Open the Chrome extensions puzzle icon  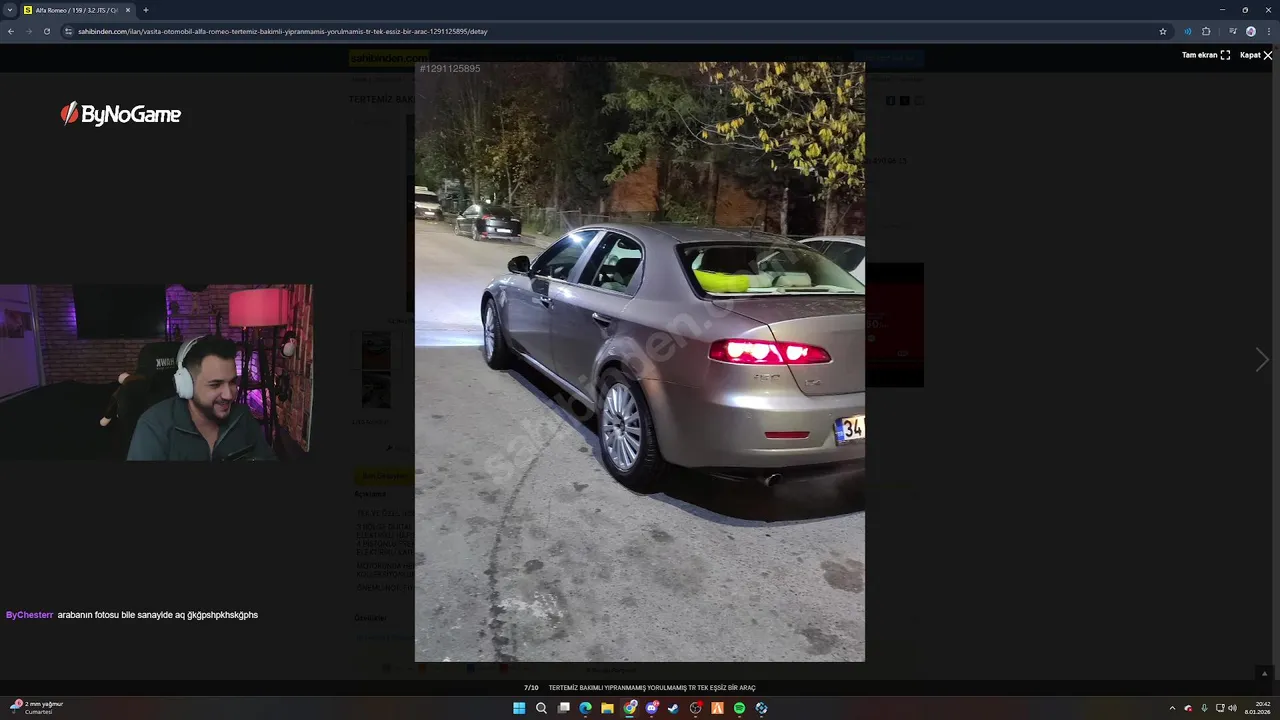(1206, 31)
